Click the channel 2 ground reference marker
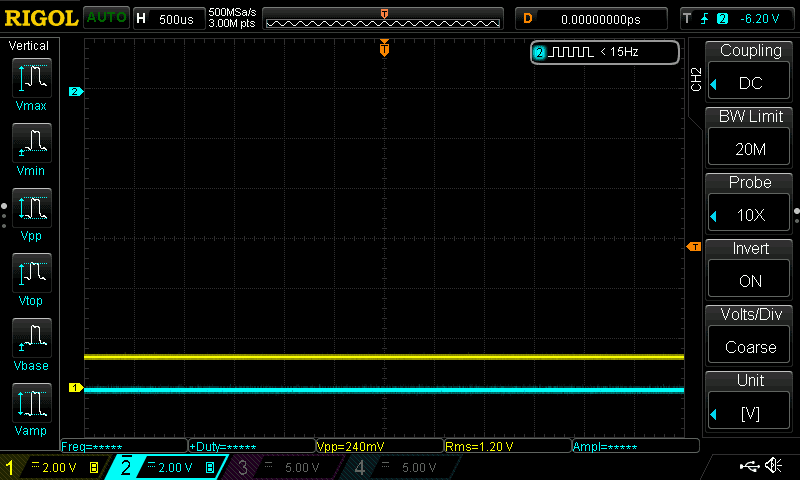 tap(76, 91)
